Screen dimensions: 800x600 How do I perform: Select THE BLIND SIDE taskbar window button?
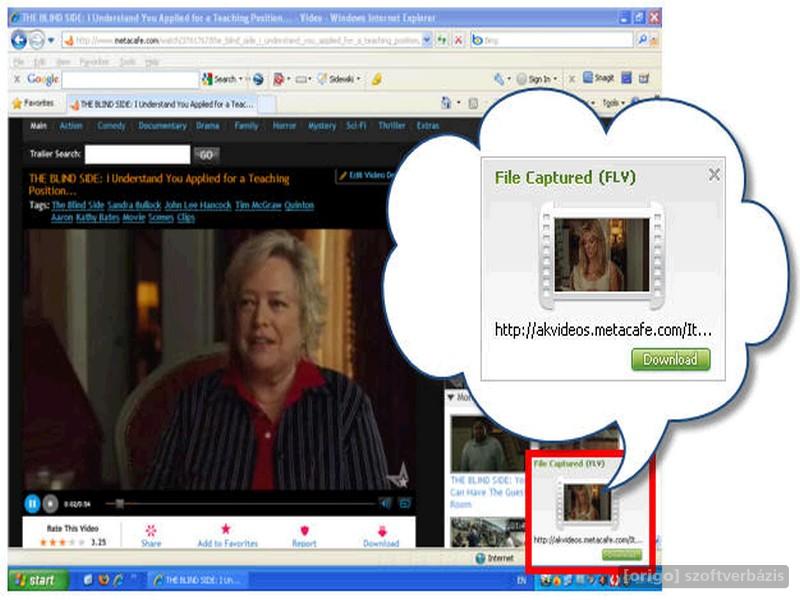(198, 580)
